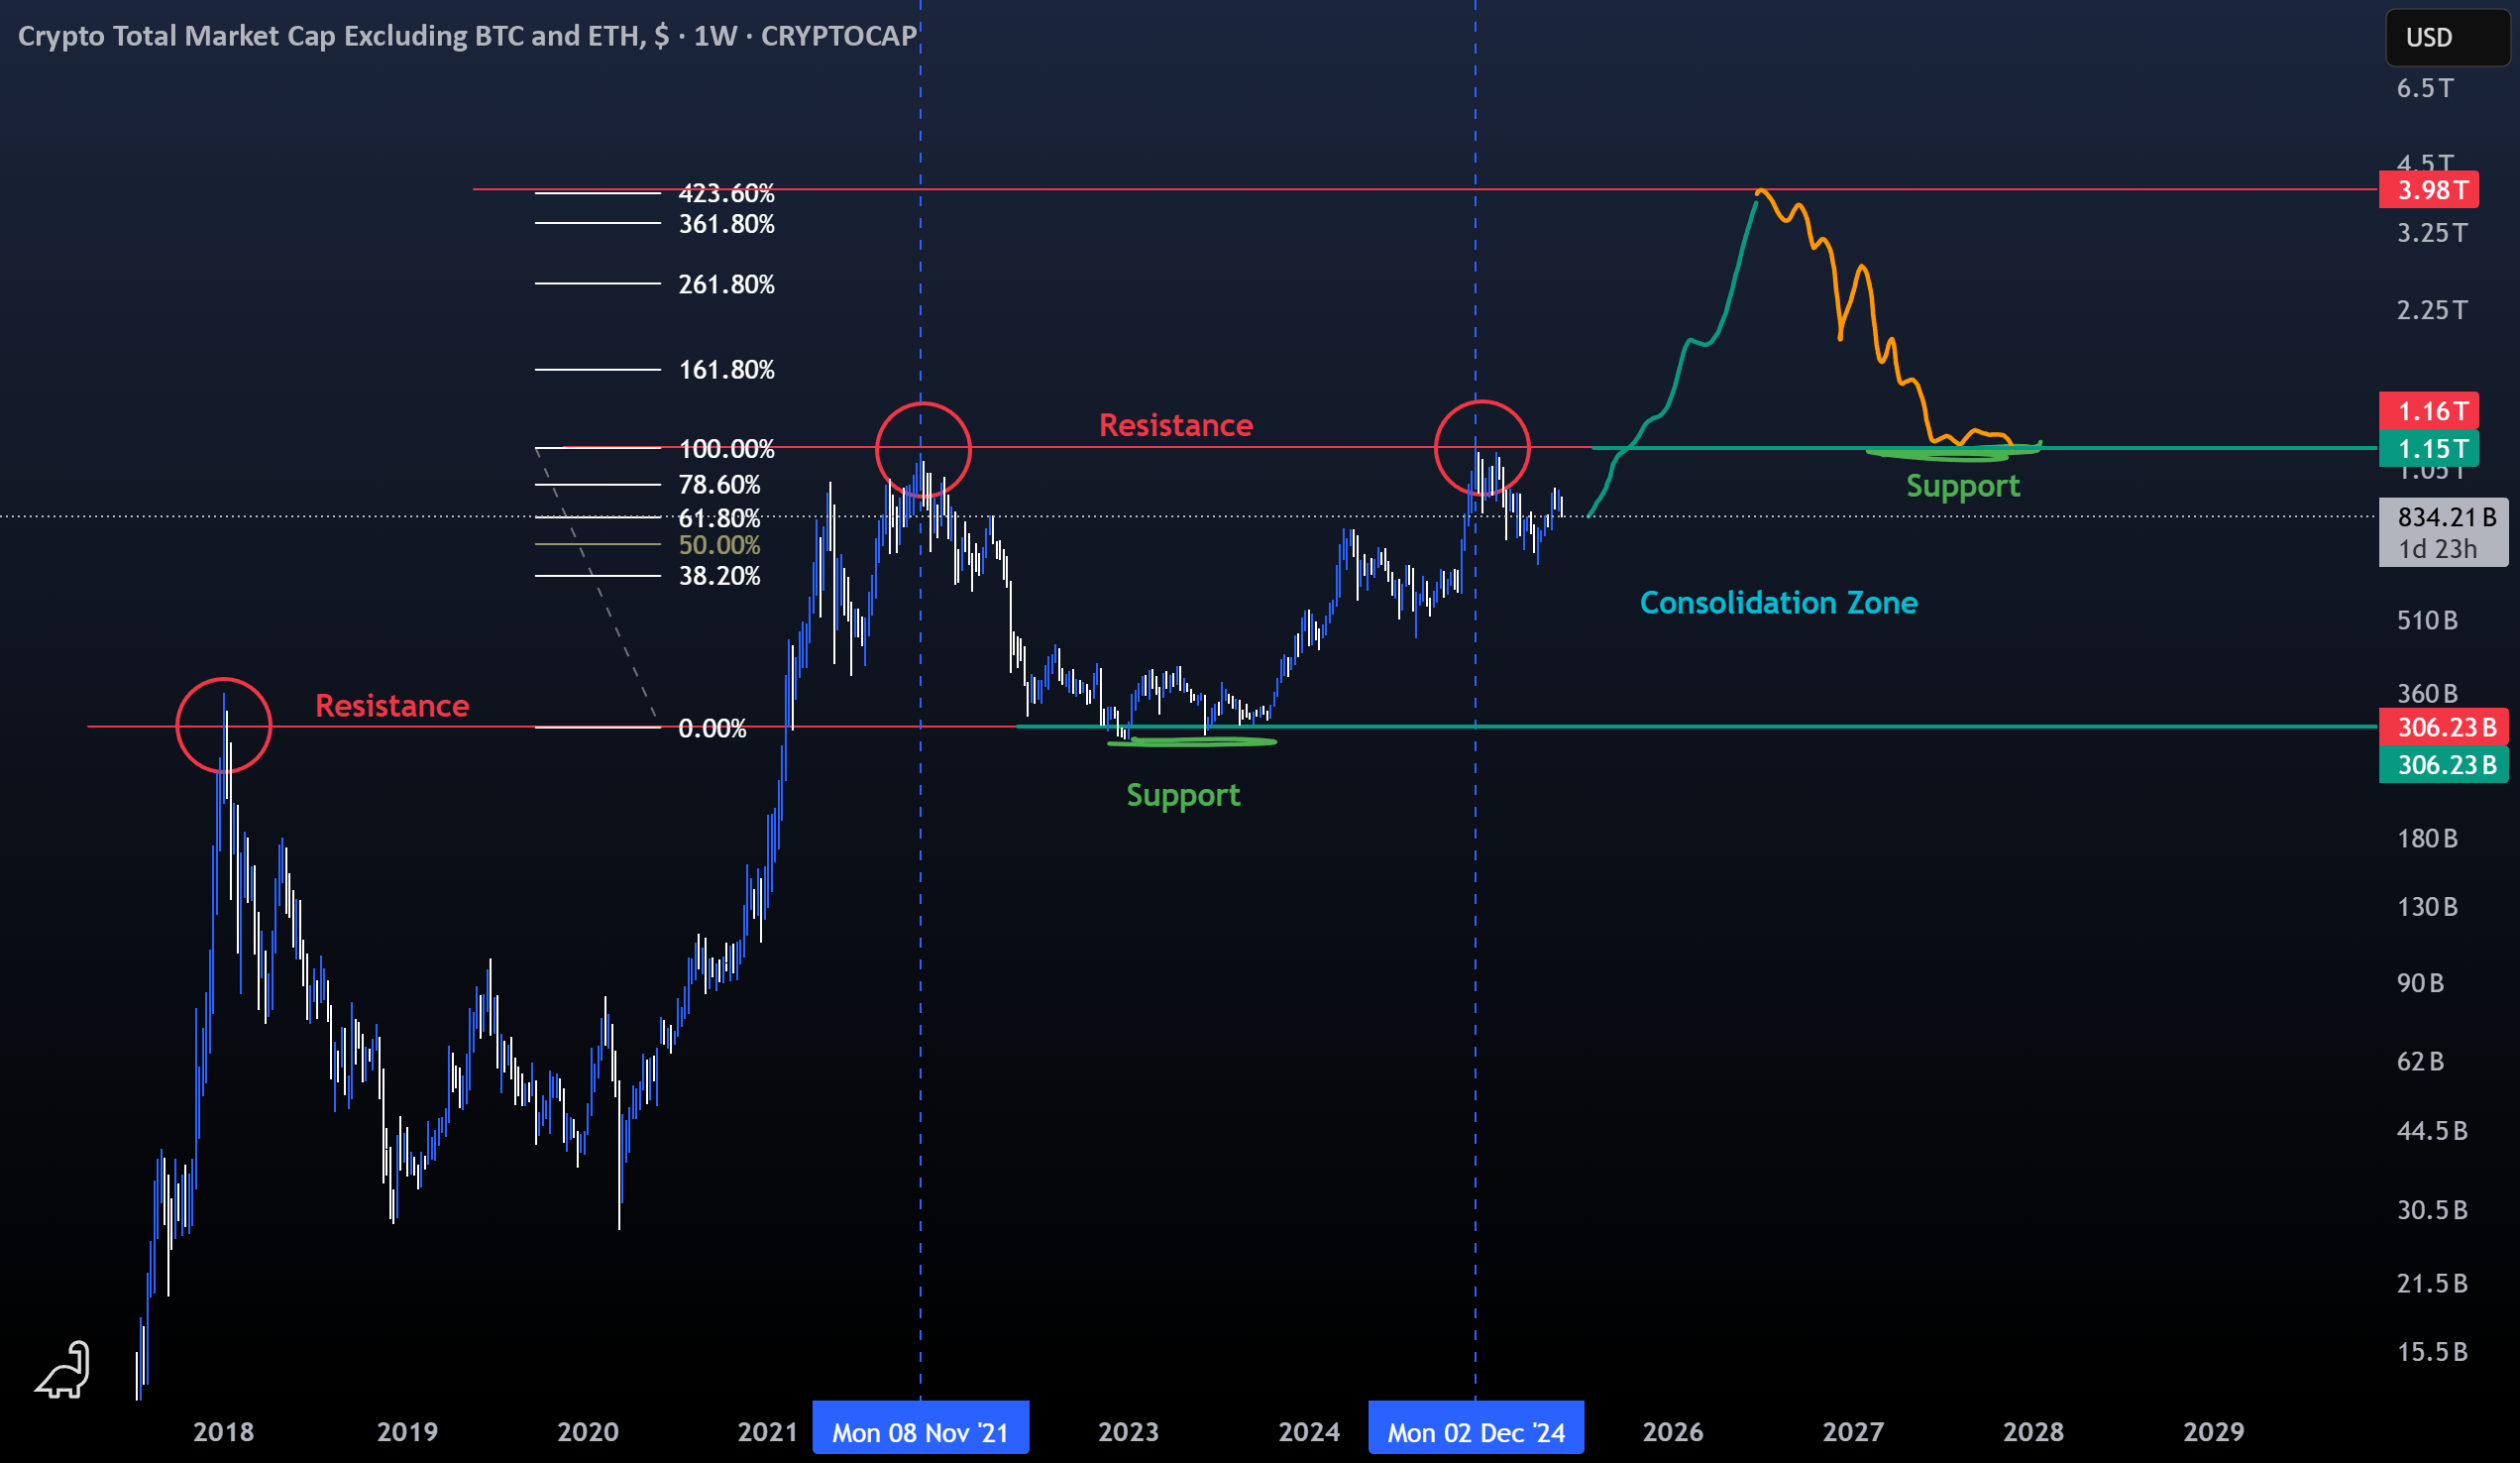Click the red circle at the 2021 peak
This screenshot has height=1463, width=2520.
tap(922, 450)
